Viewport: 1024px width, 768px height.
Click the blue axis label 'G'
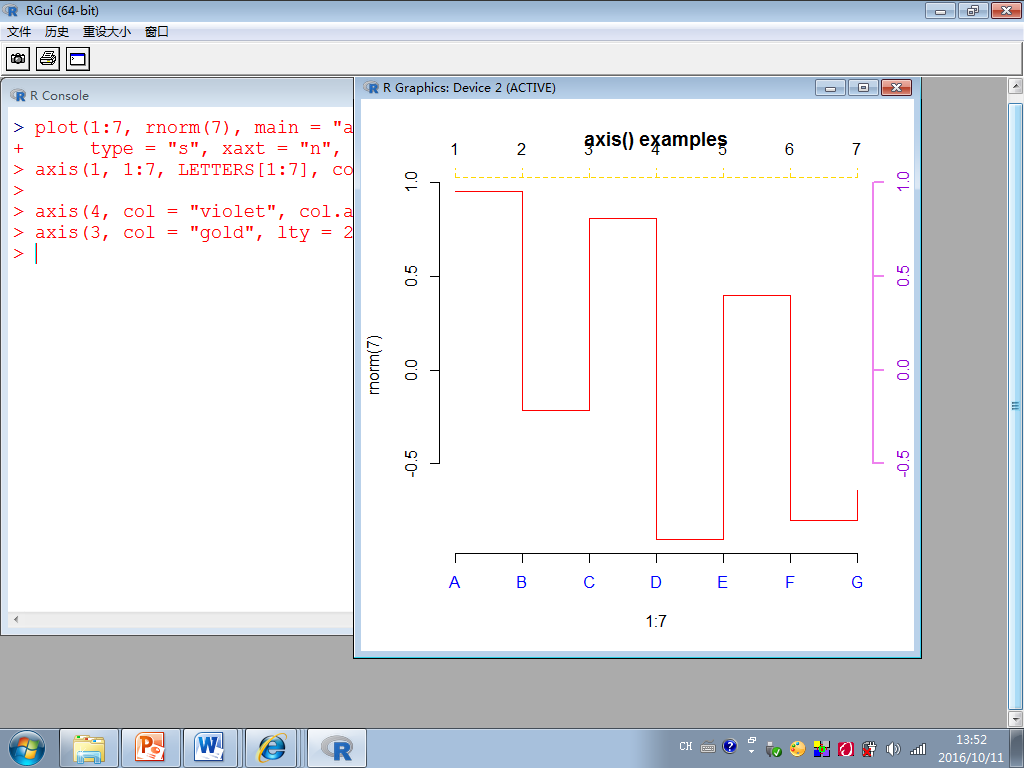(x=857, y=582)
